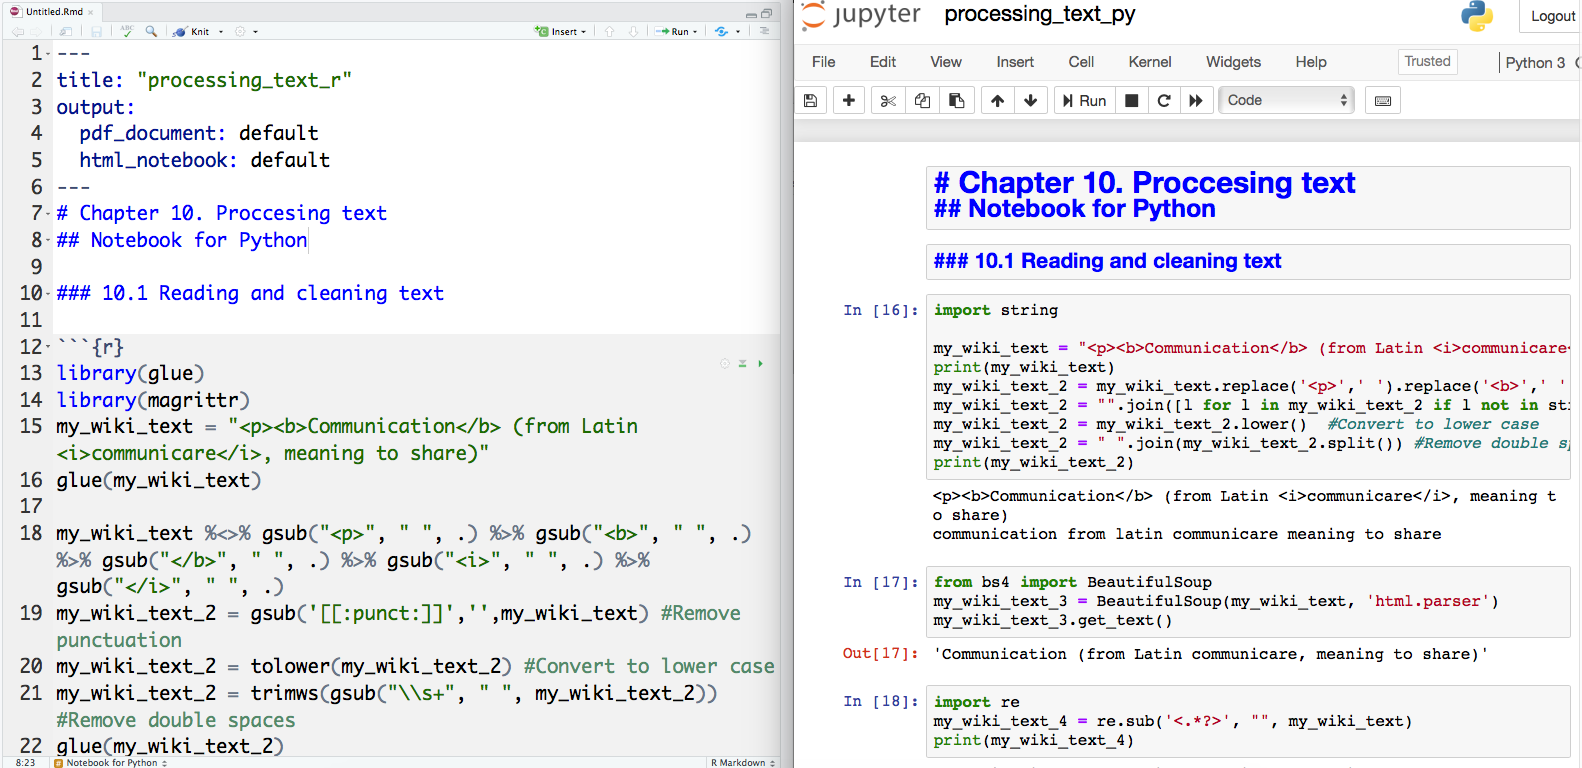The image size is (1582, 768).
Task: Select the '10.1 Reading and cleaning text' cell
Action: tap(1248, 262)
